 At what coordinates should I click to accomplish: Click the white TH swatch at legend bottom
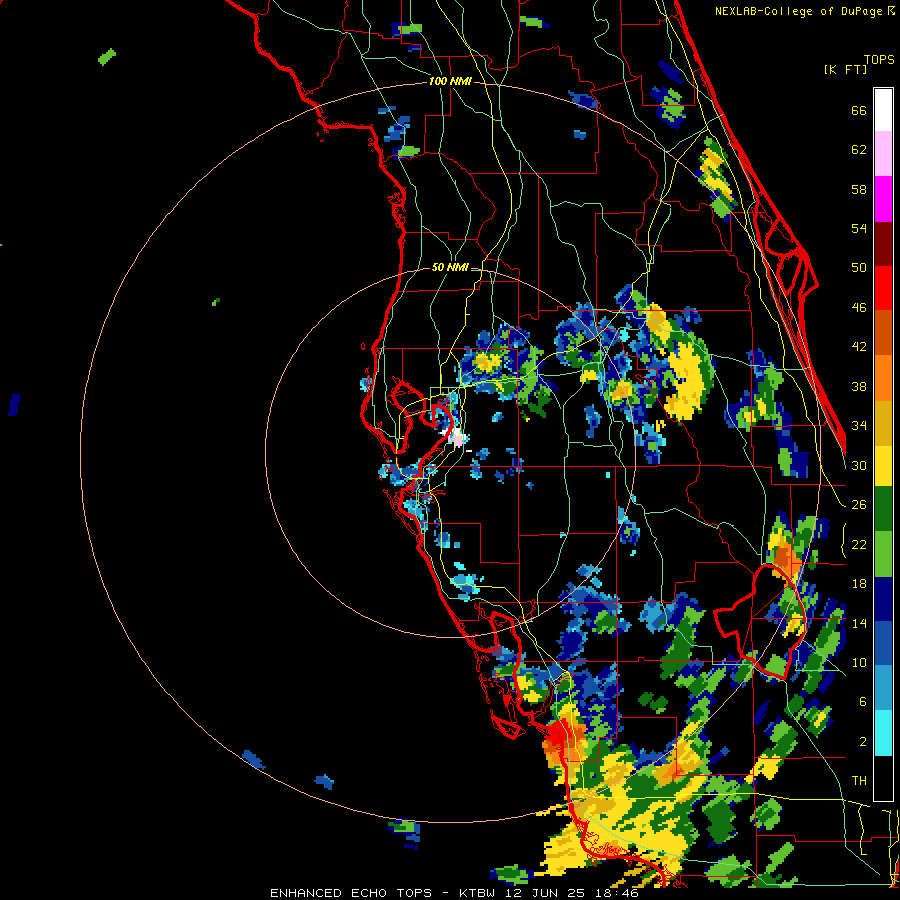pos(883,778)
